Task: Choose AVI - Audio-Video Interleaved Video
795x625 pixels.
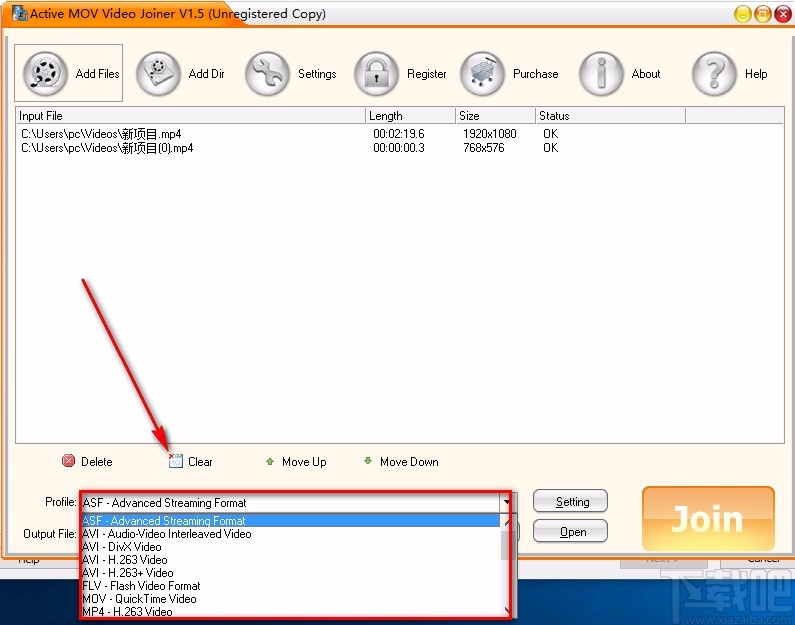Action: coord(291,534)
